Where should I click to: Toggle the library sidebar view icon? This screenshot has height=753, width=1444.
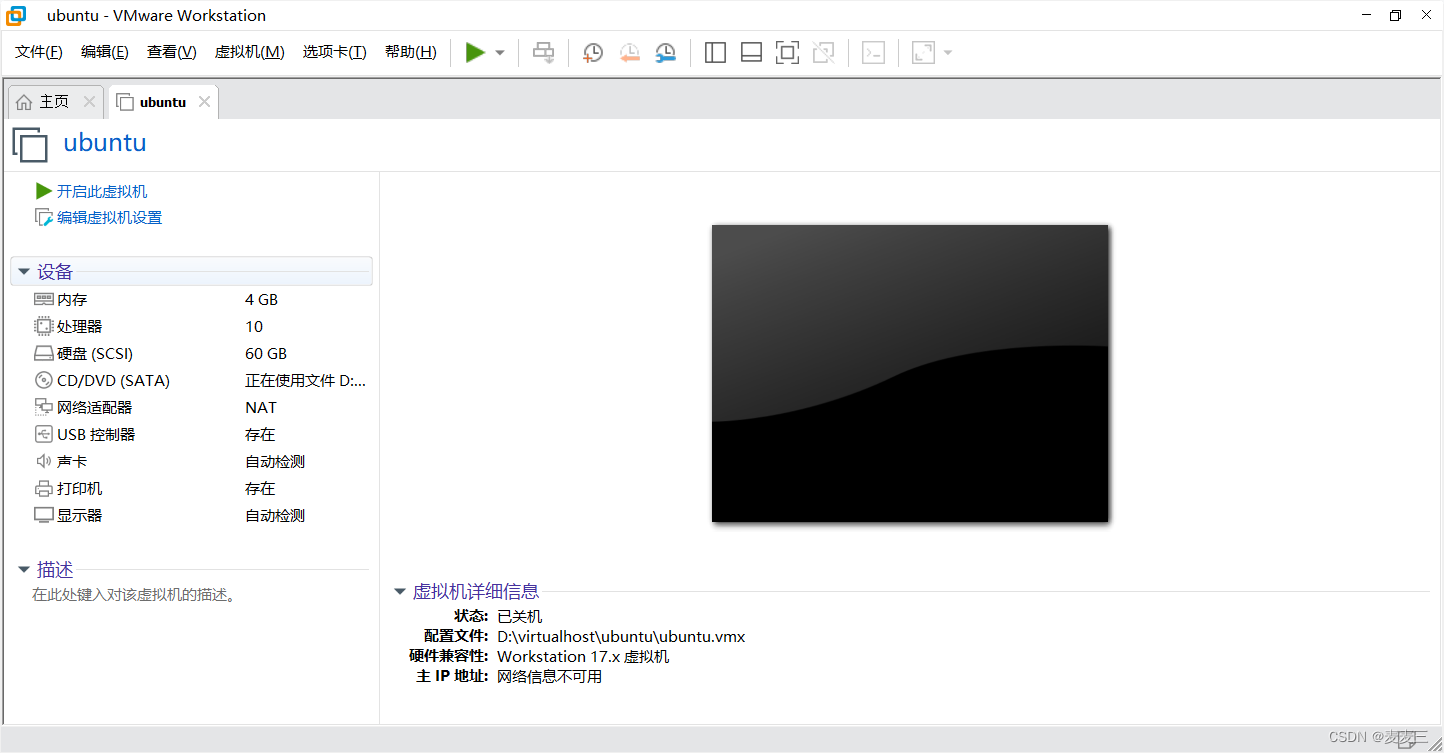coord(715,52)
